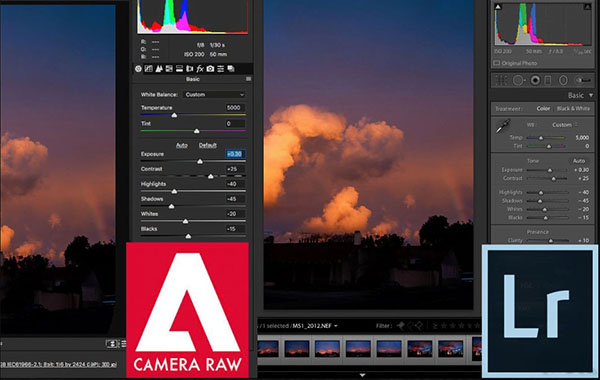Toggle highlight clipping indicator in the Lightroom histogram
The height and width of the screenshot is (380, 600).
pos(587,7)
